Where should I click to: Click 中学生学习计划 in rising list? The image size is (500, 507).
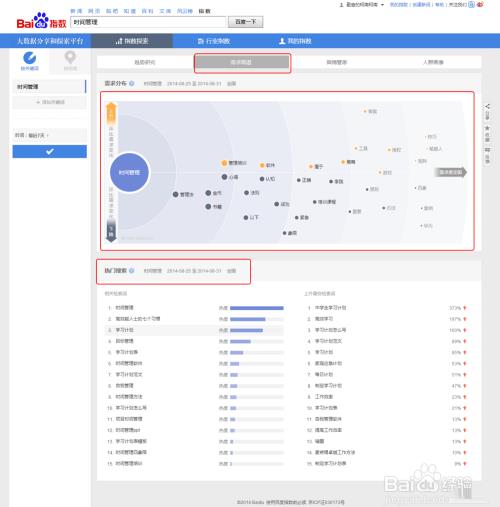pyautogui.click(x=331, y=308)
